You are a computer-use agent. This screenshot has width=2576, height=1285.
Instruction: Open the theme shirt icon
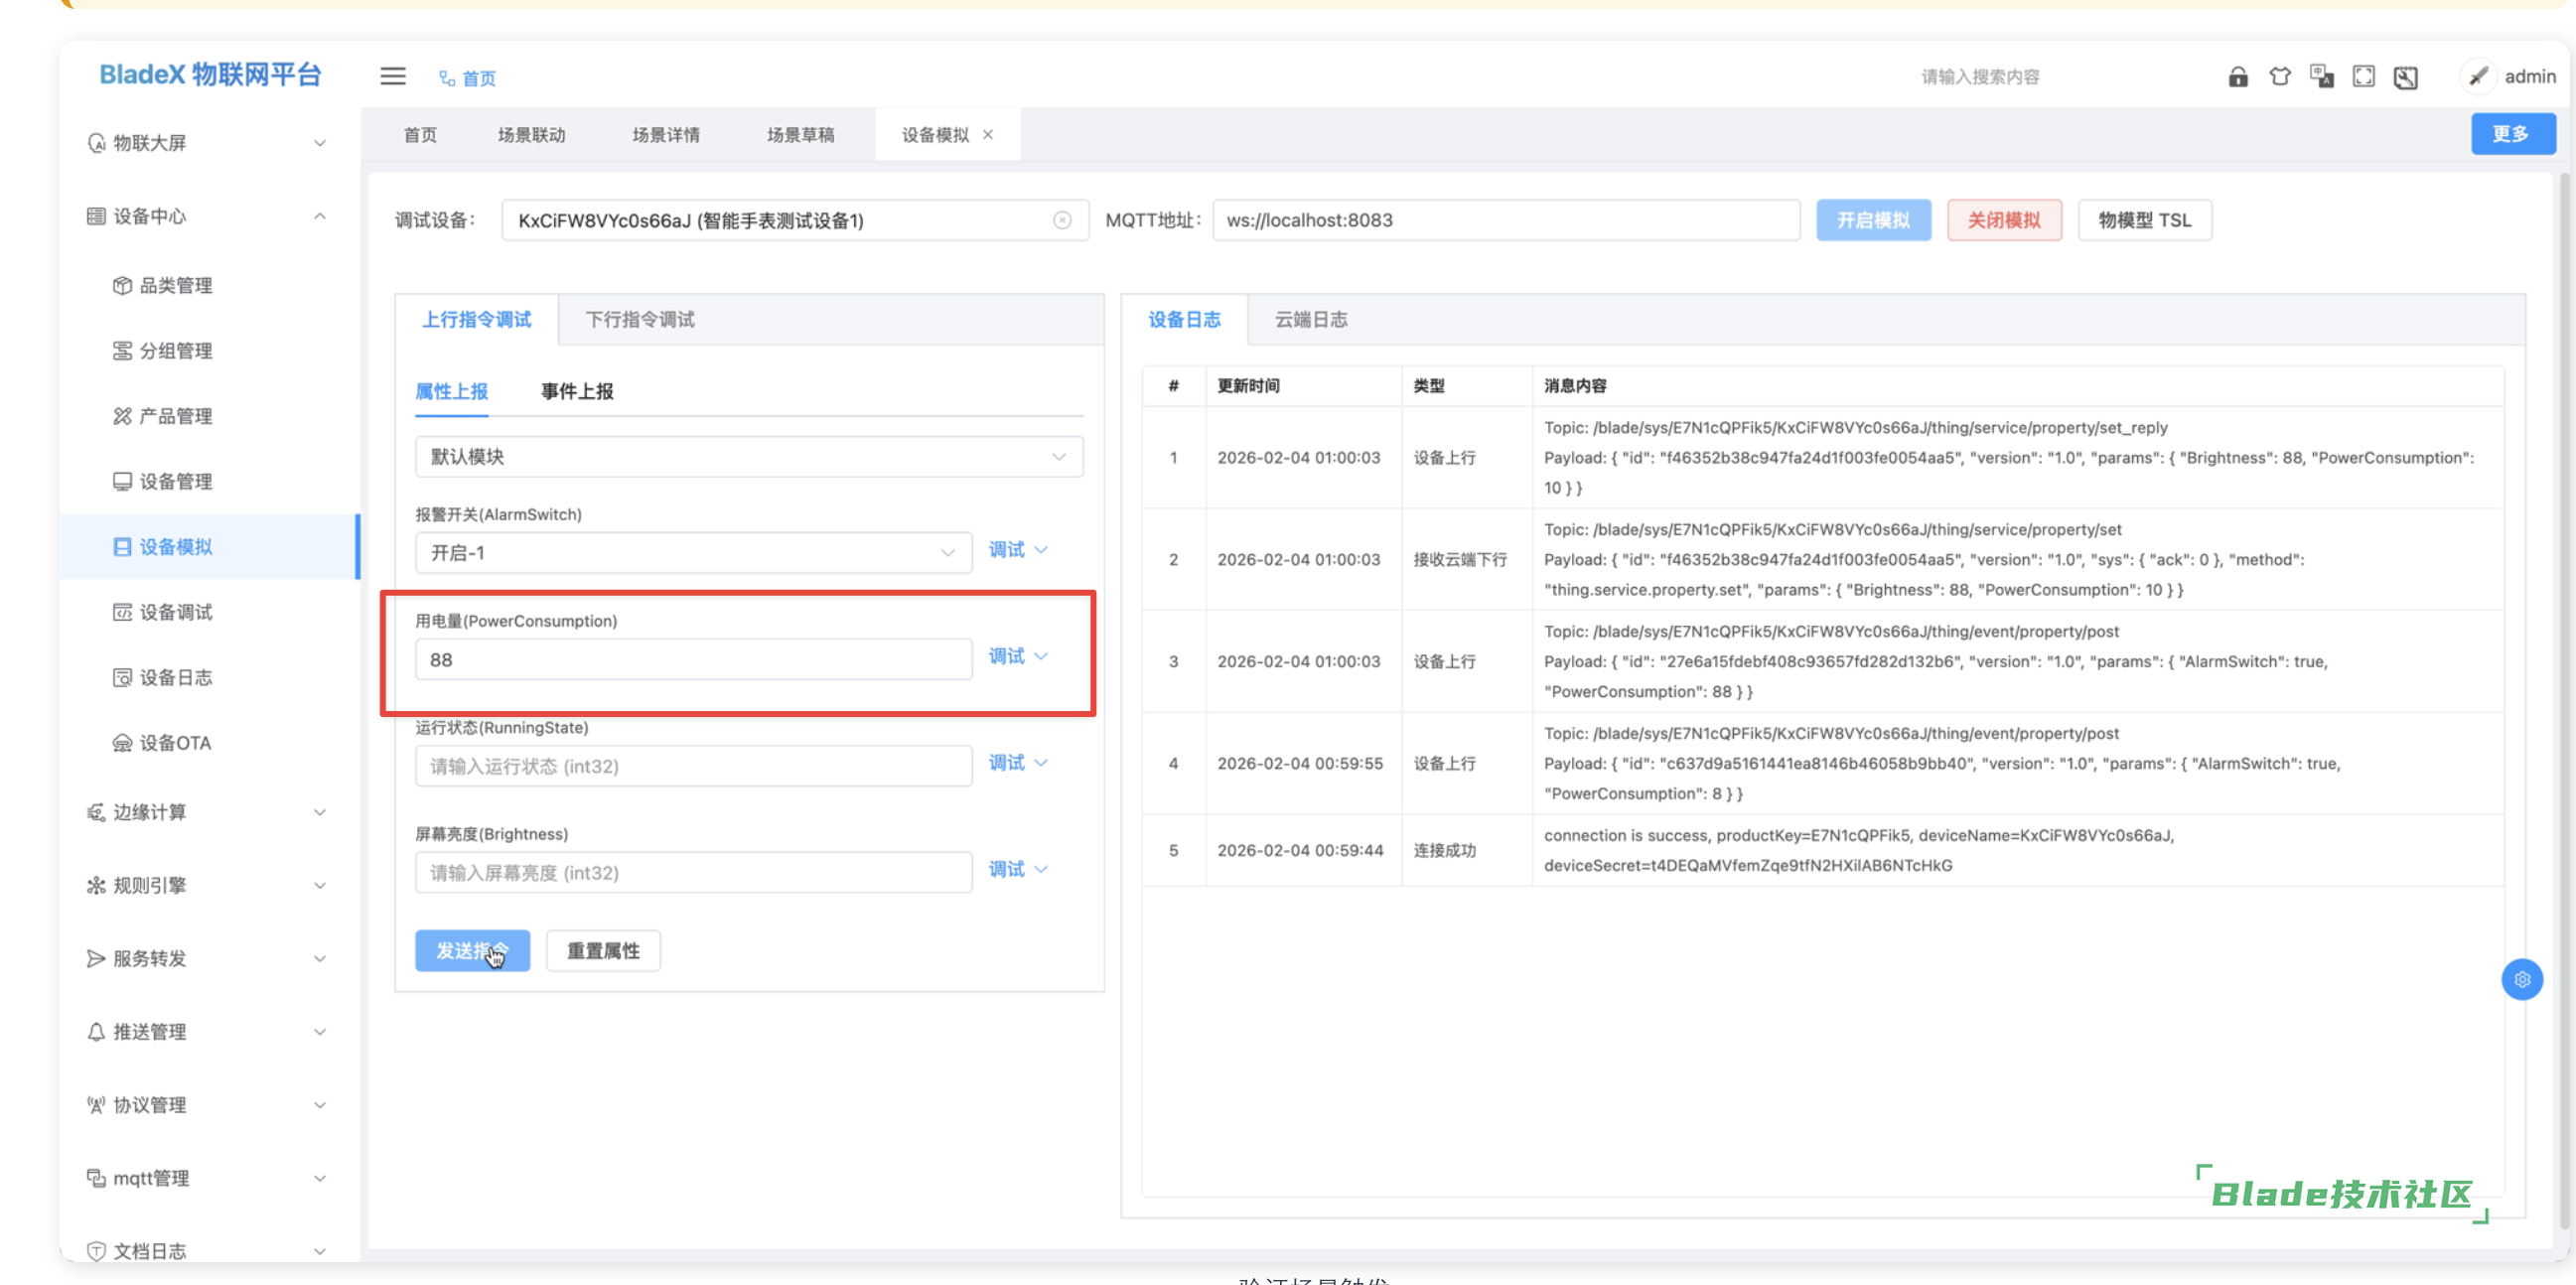click(x=2279, y=77)
